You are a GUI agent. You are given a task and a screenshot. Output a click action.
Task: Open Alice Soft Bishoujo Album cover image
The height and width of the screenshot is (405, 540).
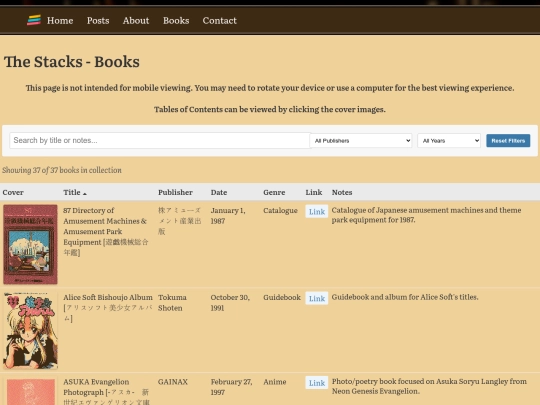(30, 331)
